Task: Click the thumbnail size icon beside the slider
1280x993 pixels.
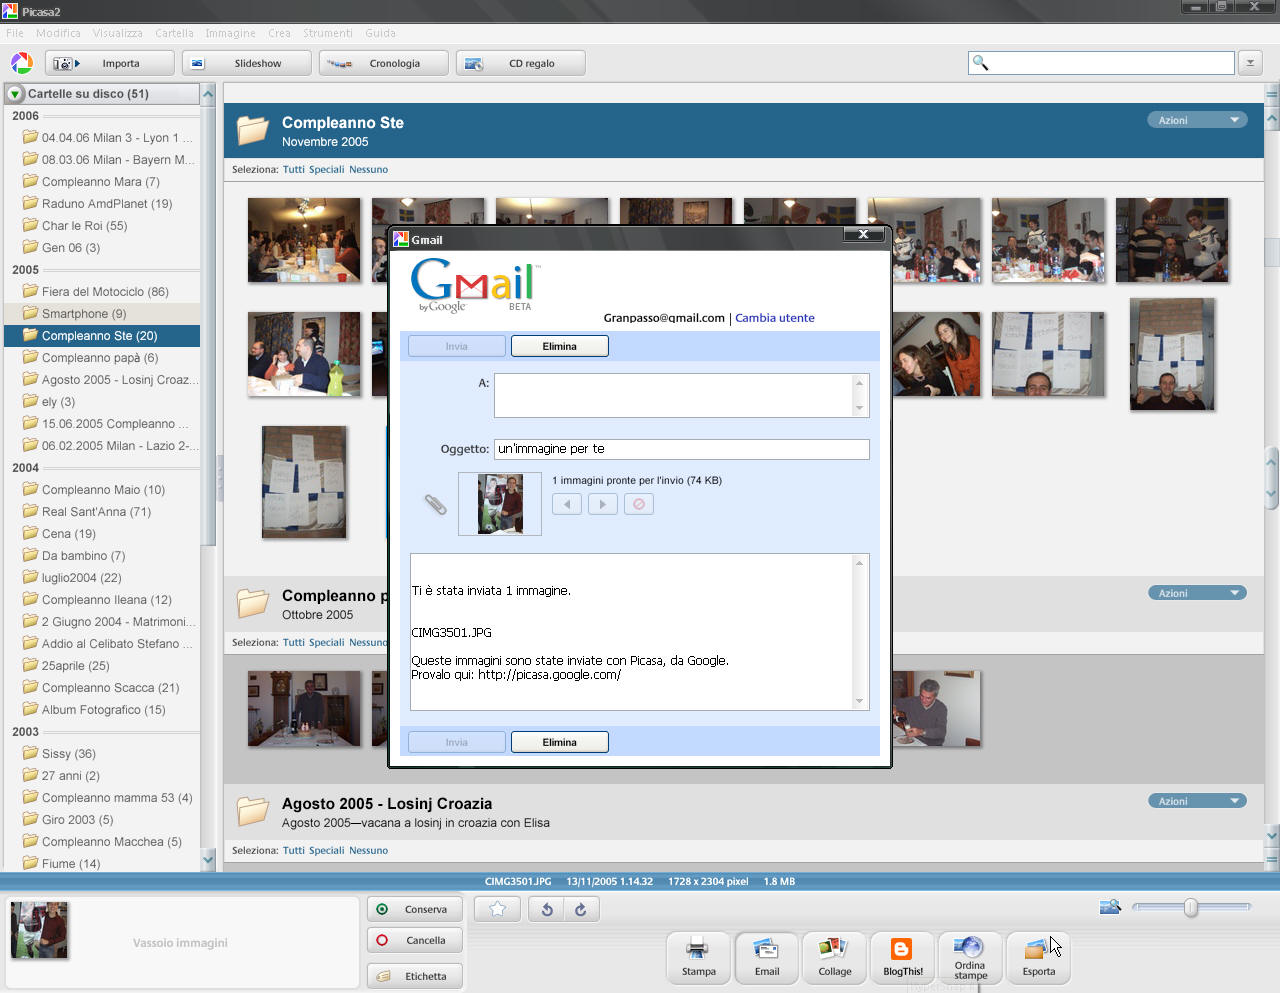Action: [x=1110, y=907]
